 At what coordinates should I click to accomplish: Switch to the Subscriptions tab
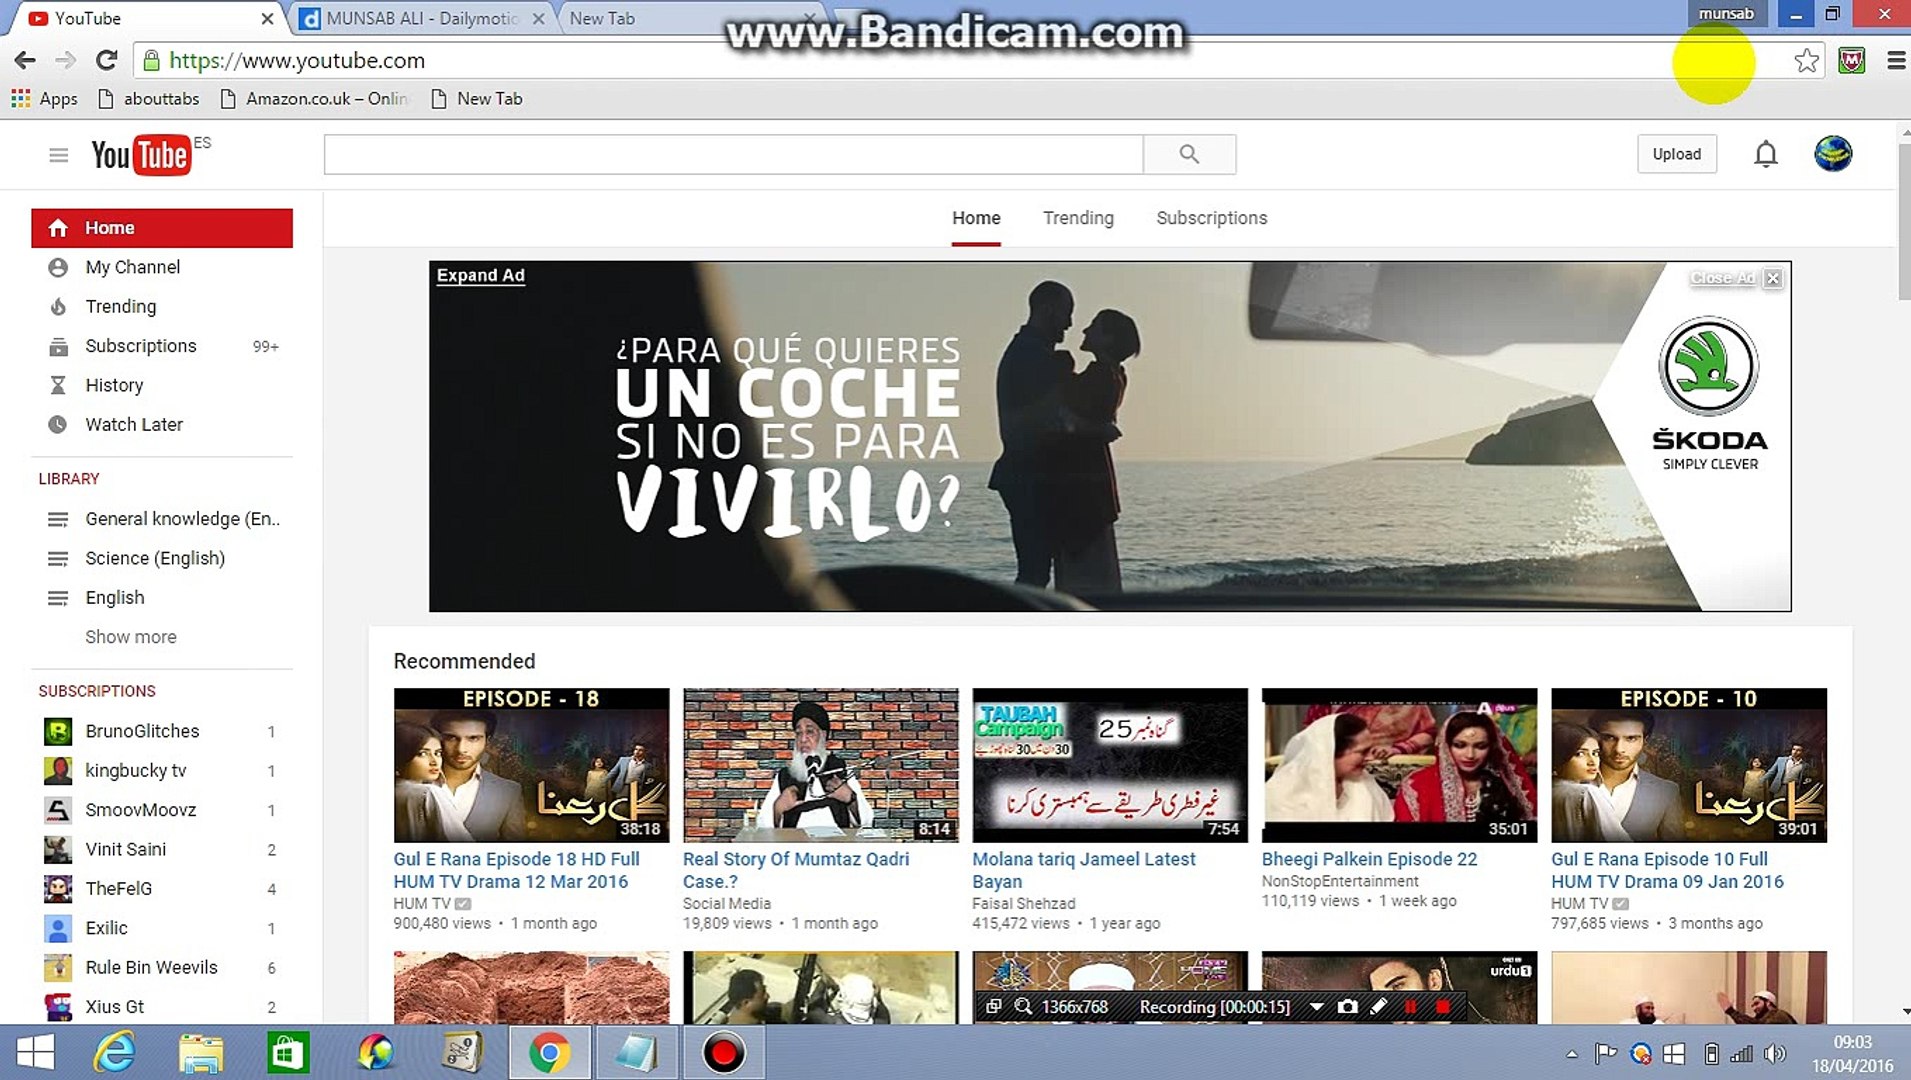tap(1211, 218)
